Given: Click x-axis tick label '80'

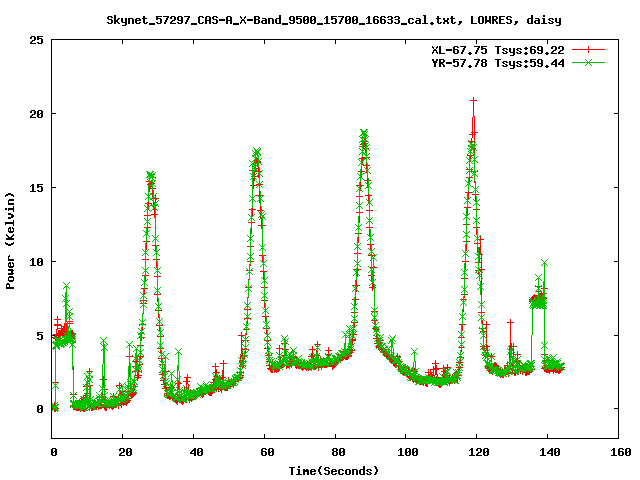Looking at the screenshot, I should point(338,452).
